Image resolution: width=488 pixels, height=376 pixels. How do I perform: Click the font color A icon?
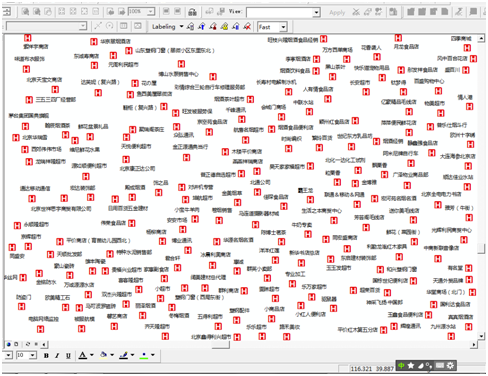pyautogui.click(x=83, y=355)
